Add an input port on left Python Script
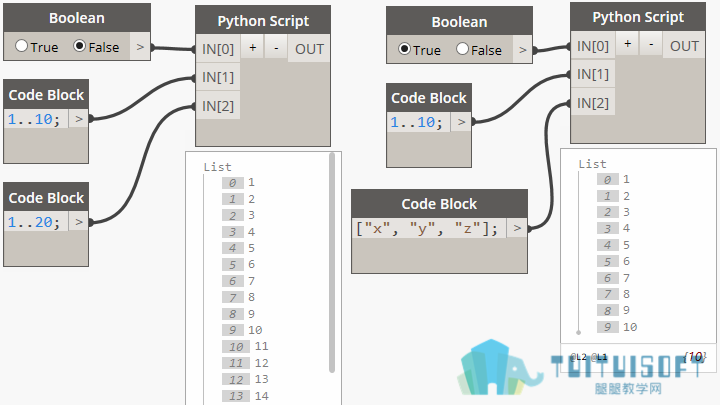 pos(253,48)
